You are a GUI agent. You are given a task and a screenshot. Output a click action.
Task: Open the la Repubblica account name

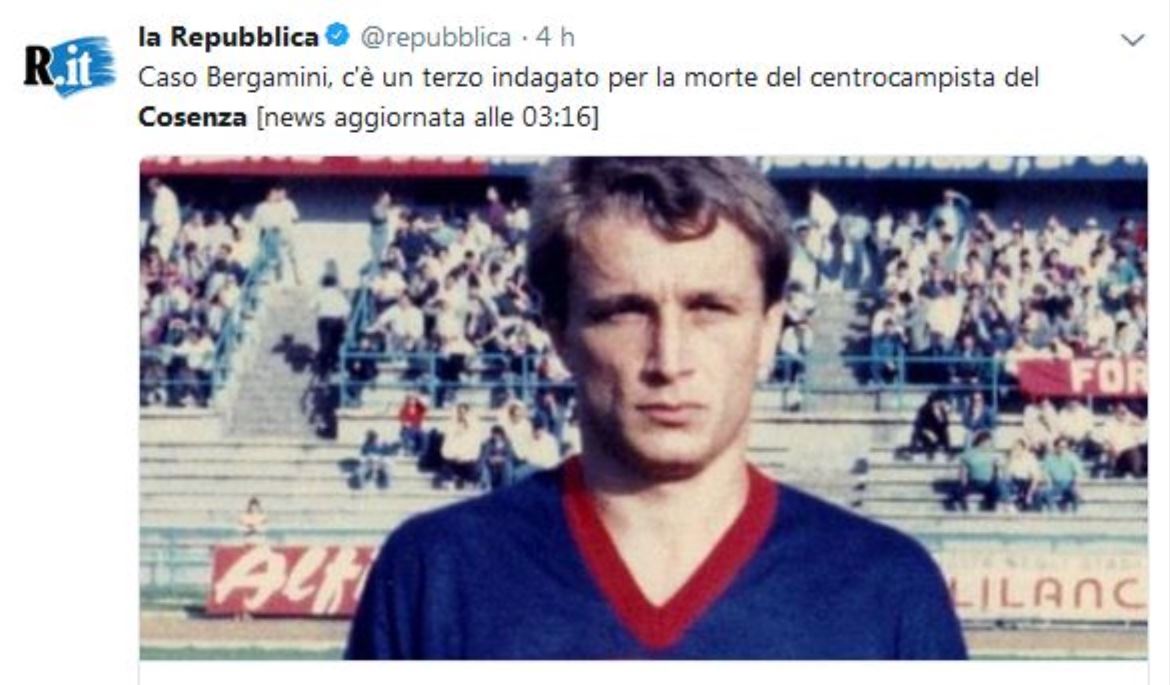(x=228, y=37)
